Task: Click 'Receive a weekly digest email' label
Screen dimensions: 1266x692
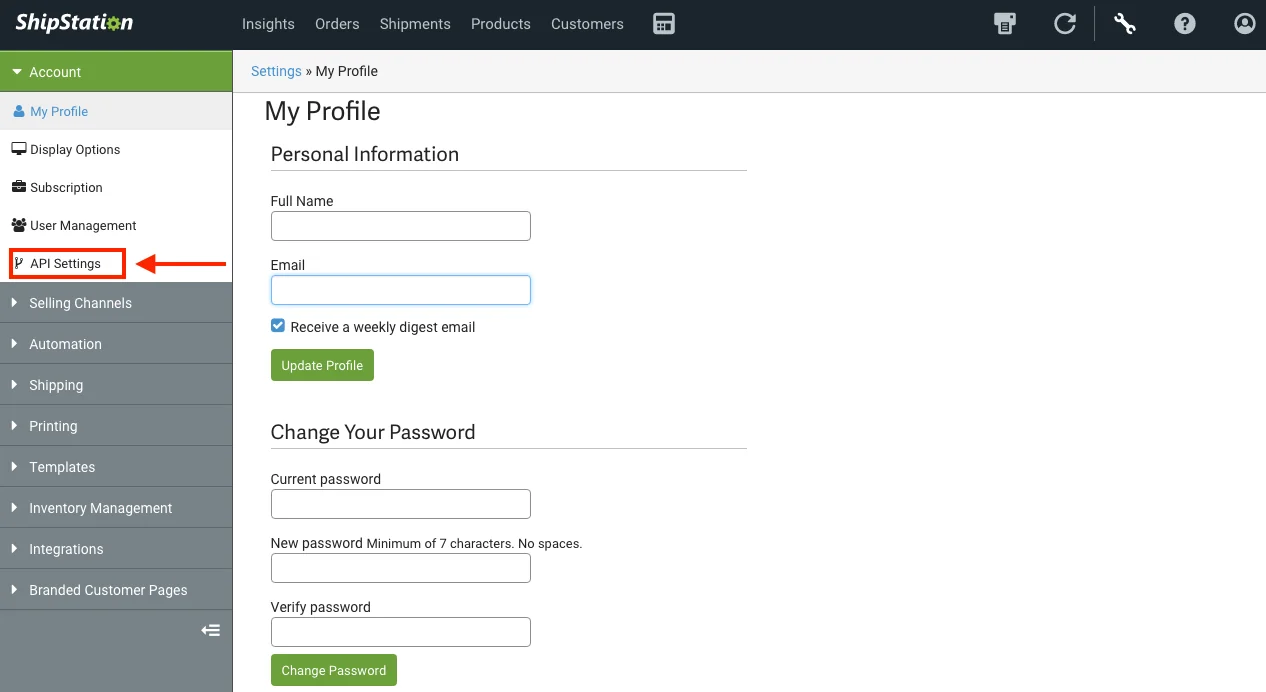Action: [x=383, y=327]
